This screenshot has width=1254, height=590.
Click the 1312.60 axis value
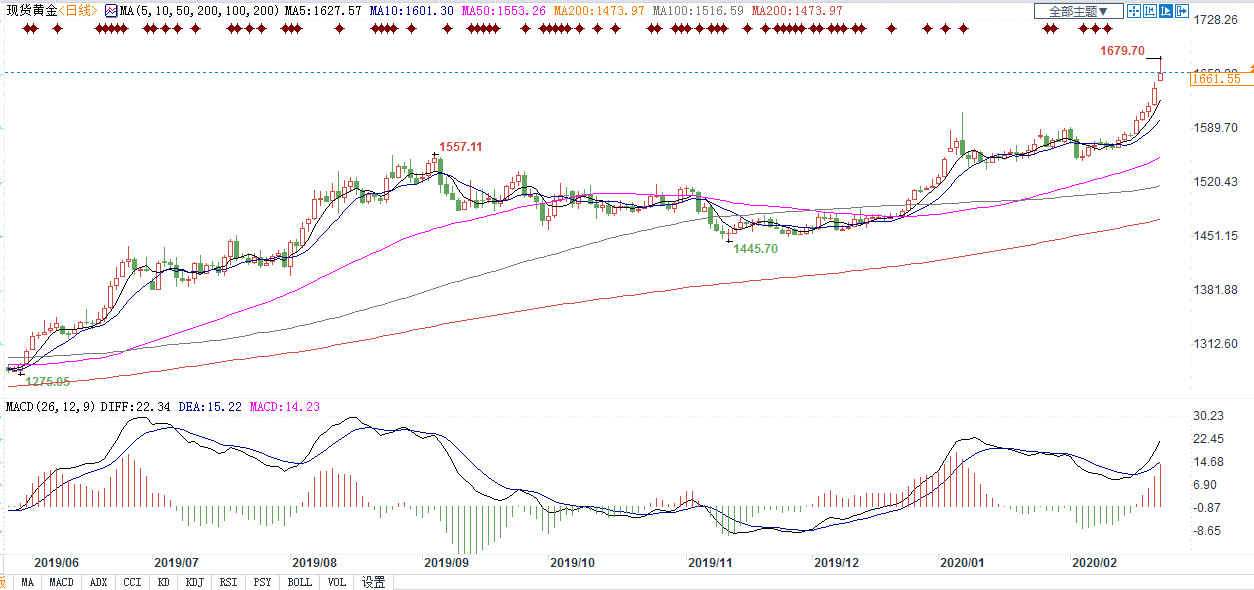(1215, 343)
